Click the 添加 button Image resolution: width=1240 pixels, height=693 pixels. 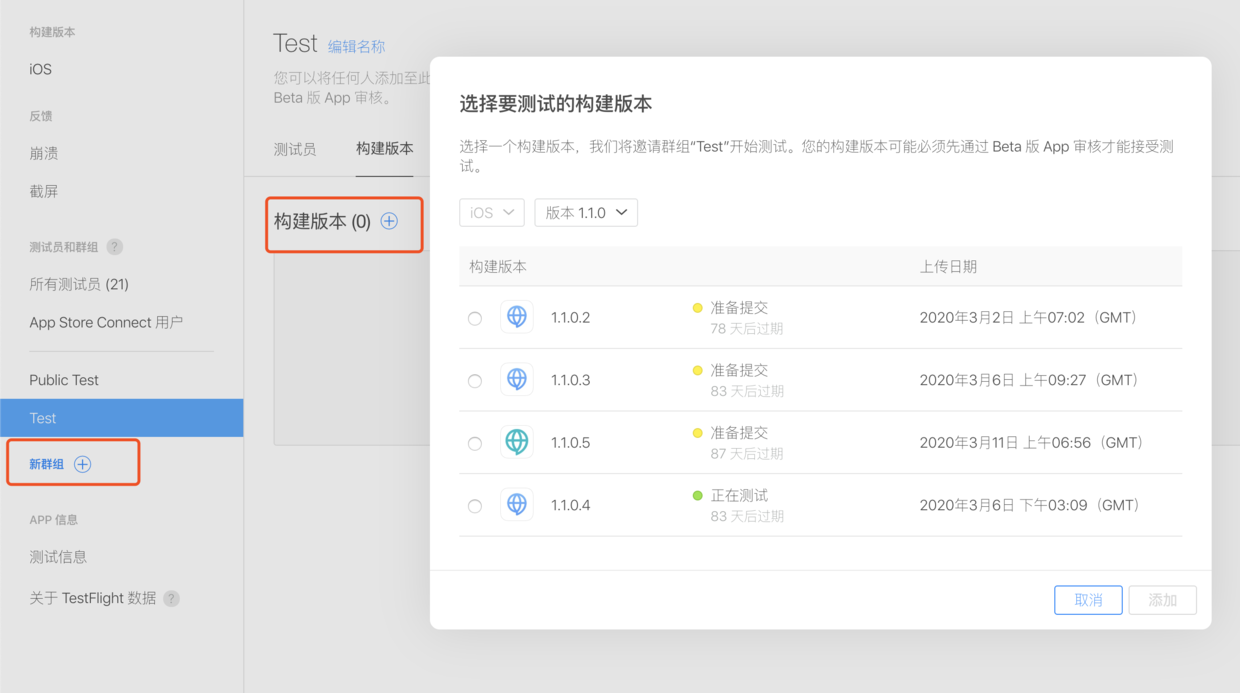[1162, 600]
